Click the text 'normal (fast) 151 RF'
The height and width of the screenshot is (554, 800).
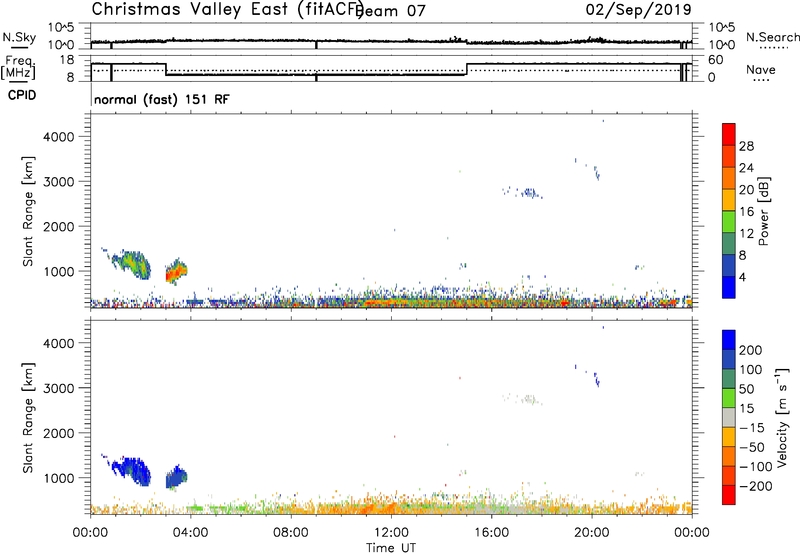pyautogui.click(x=162, y=99)
